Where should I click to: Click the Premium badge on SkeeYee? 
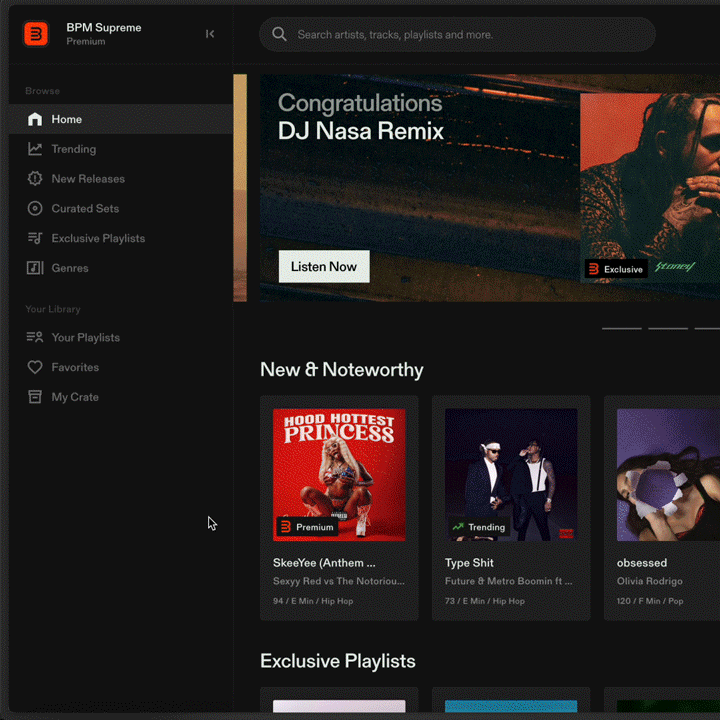click(307, 527)
